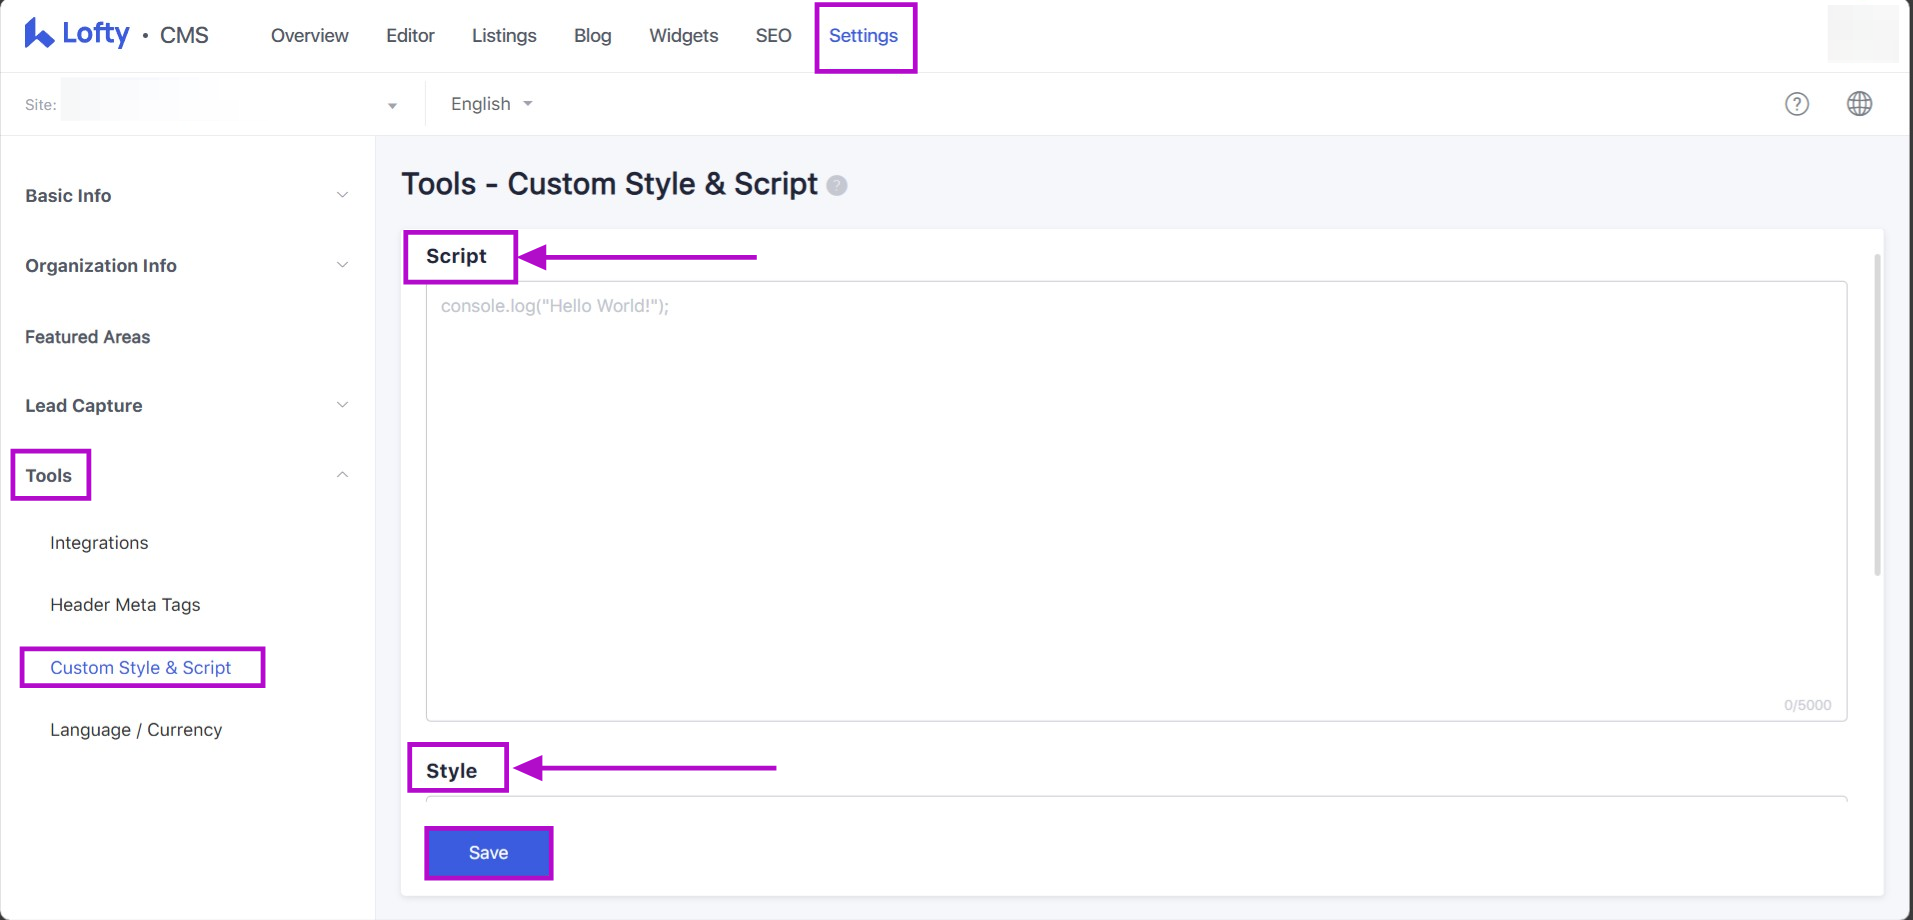Open the English language dropdown
The image size is (1913, 920).
[491, 104]
